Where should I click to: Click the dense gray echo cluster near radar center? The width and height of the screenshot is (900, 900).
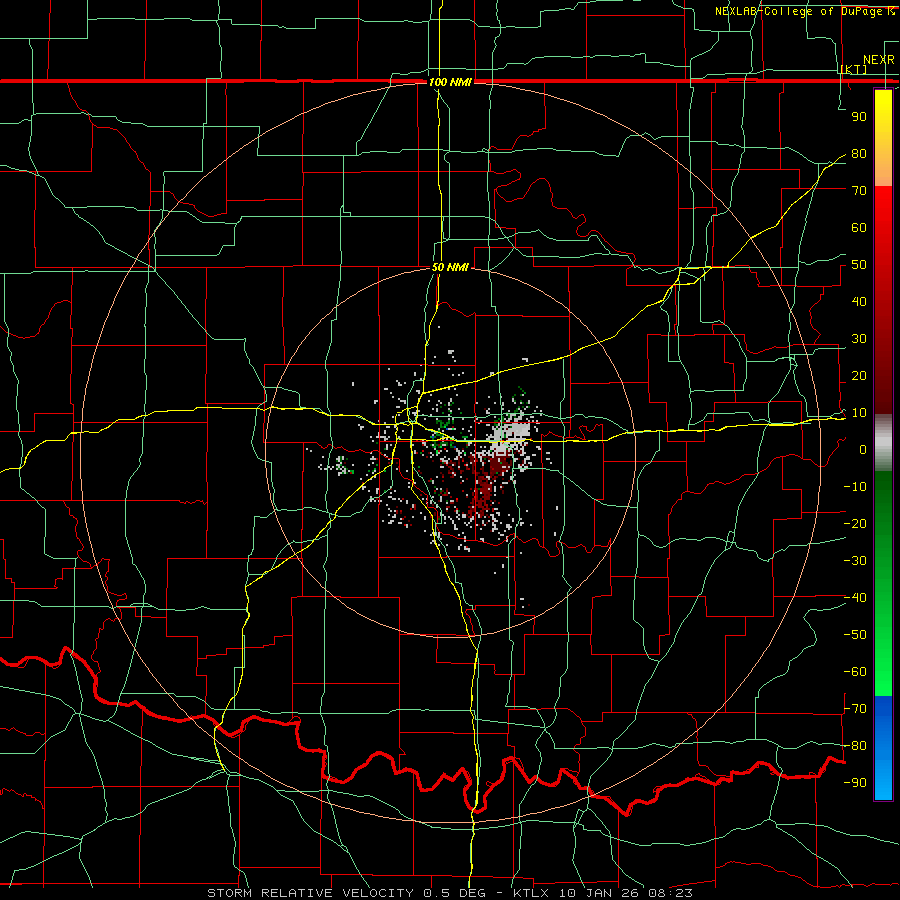pos(511,435)
